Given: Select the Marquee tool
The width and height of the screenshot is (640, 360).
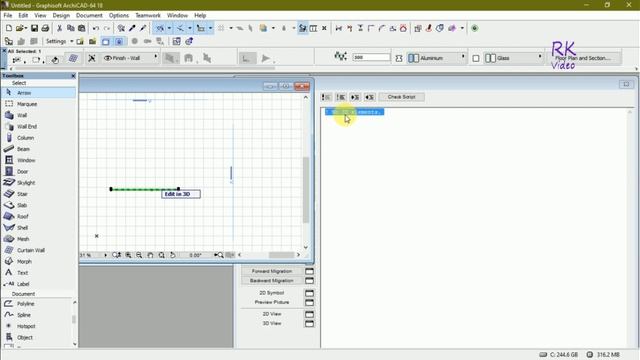Looking at the screenshot, I should coord(39,104).
